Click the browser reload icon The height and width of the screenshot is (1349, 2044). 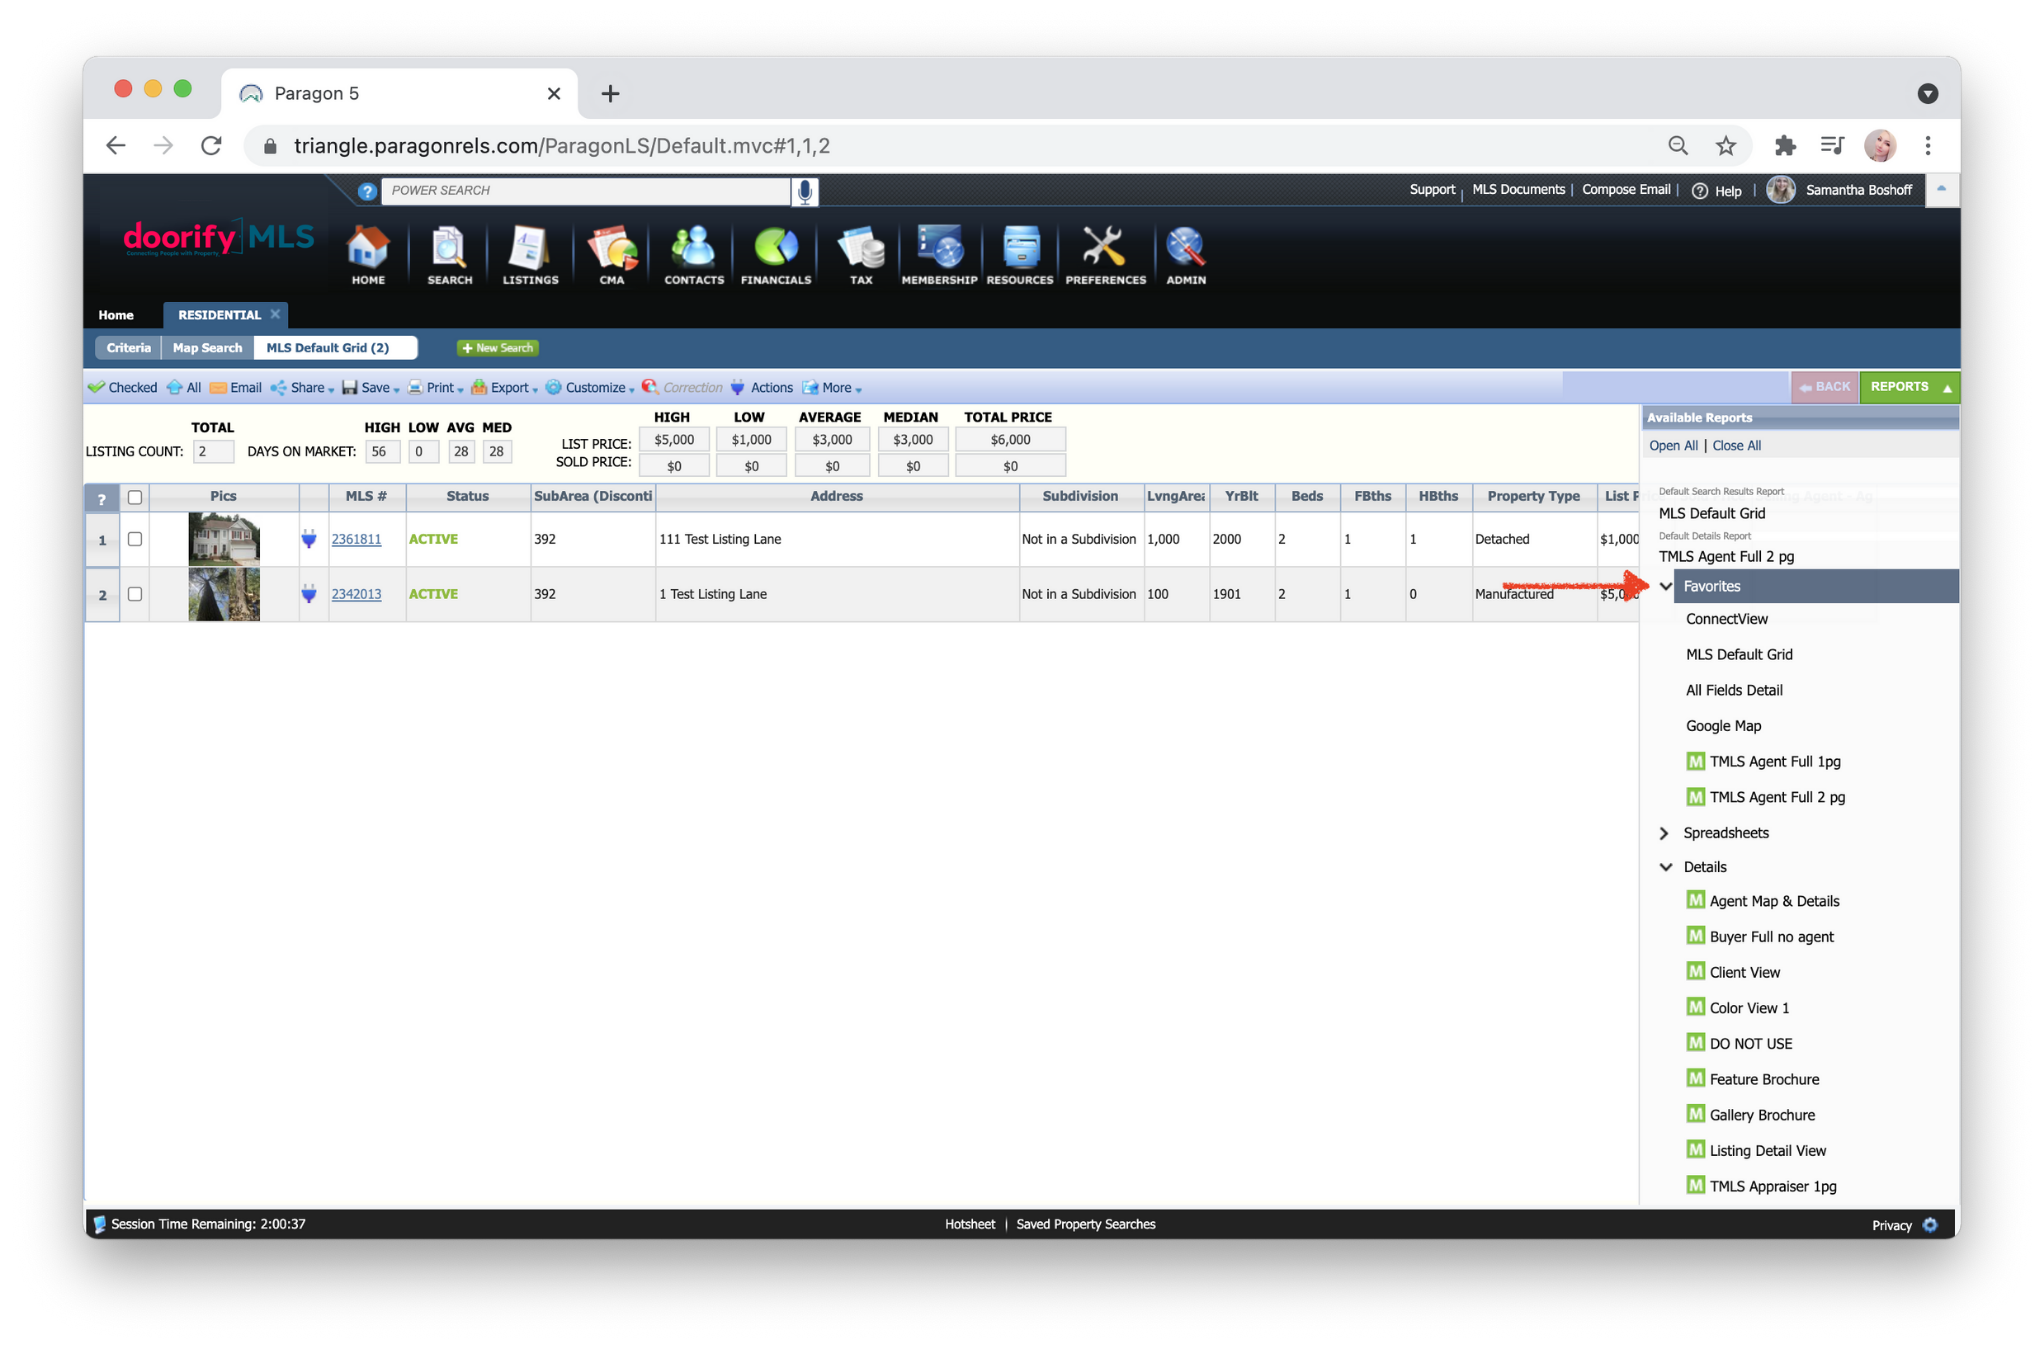pos(211,146)
